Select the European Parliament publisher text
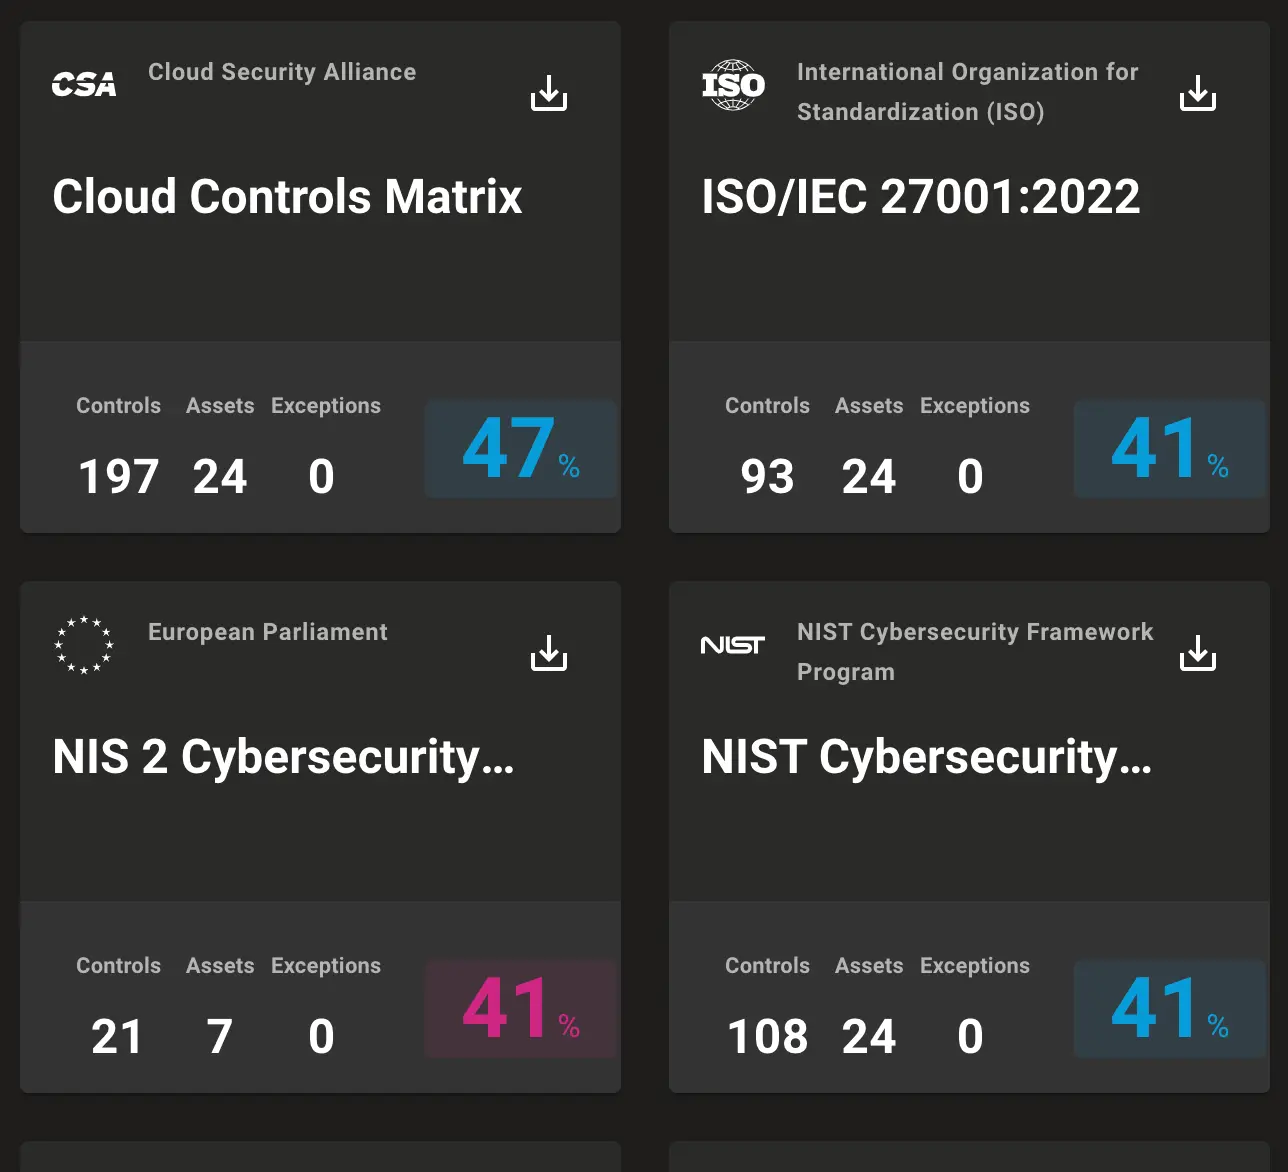The height and width of the screenshot is (1172, 1288). [268, 632]
